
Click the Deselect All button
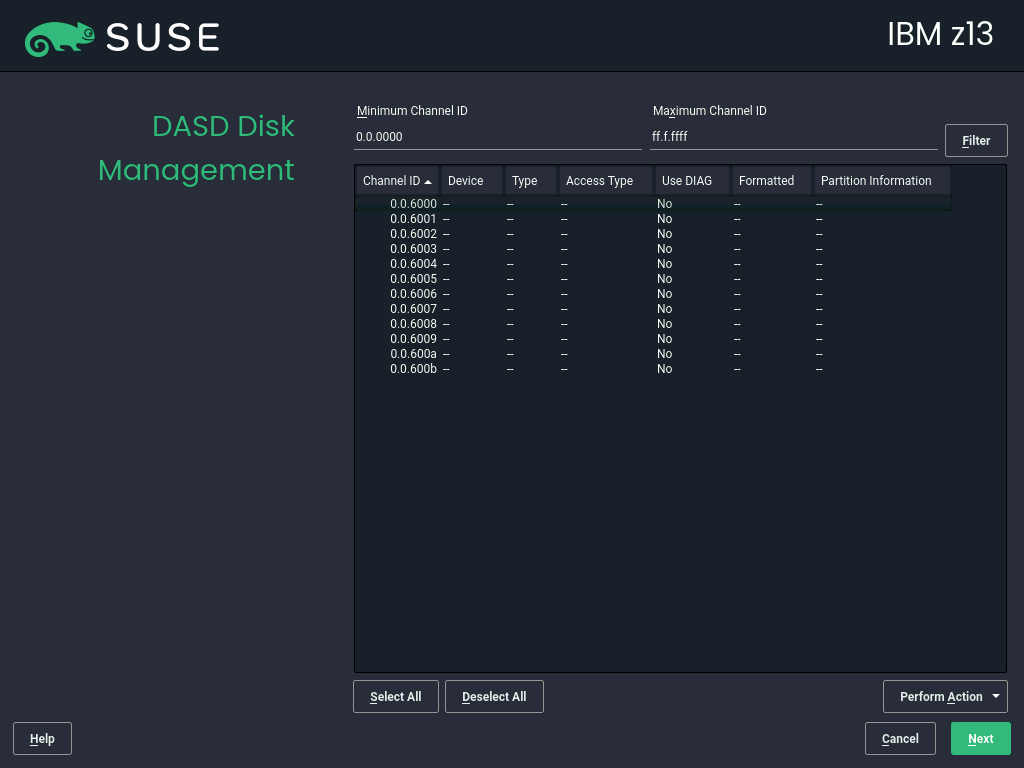click(494, 696)
